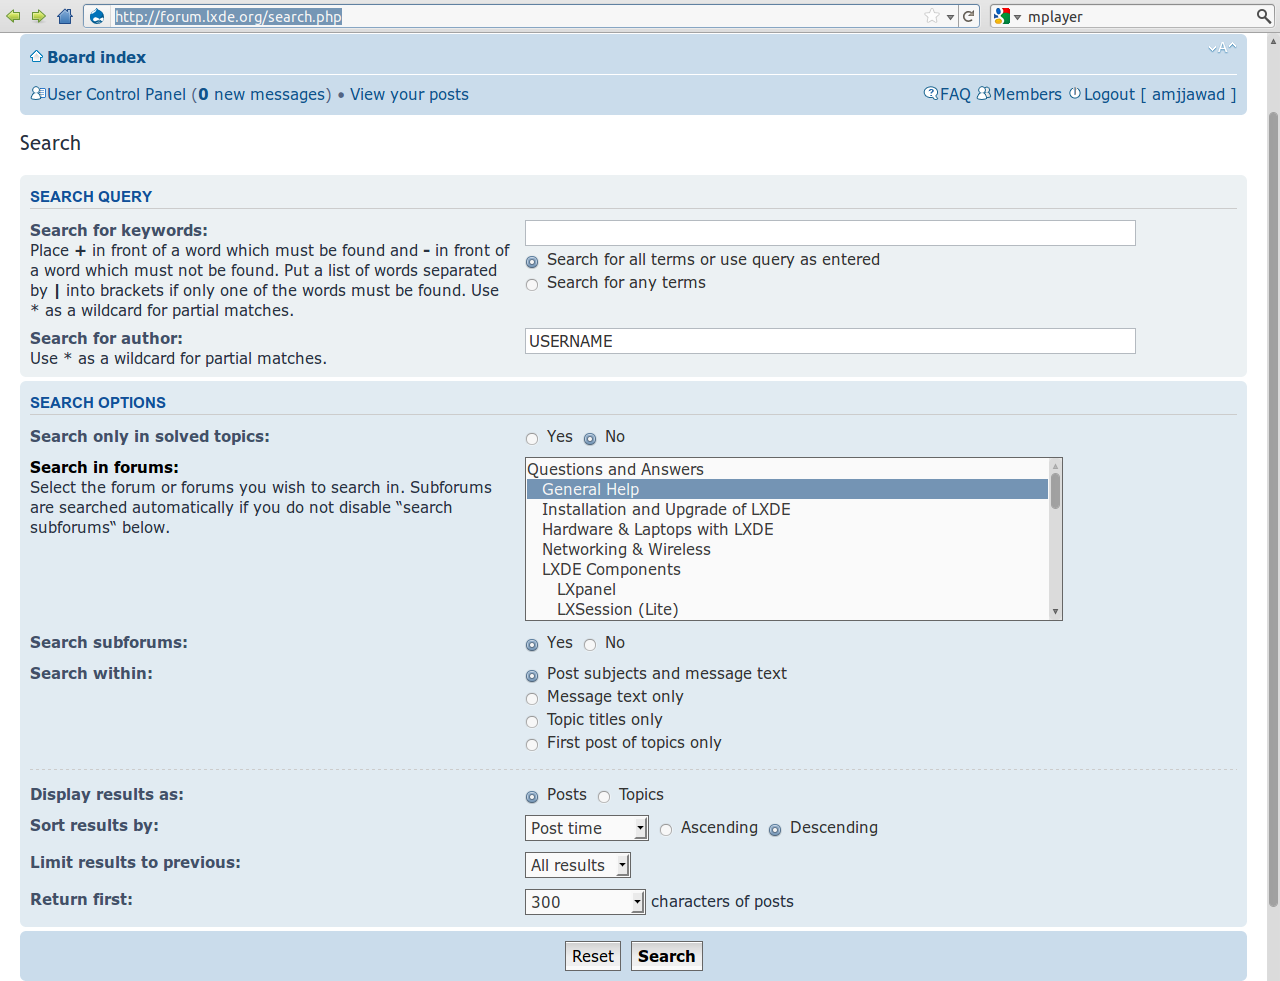
Task: Select Message text only option
Action: [x=532, y=699]
